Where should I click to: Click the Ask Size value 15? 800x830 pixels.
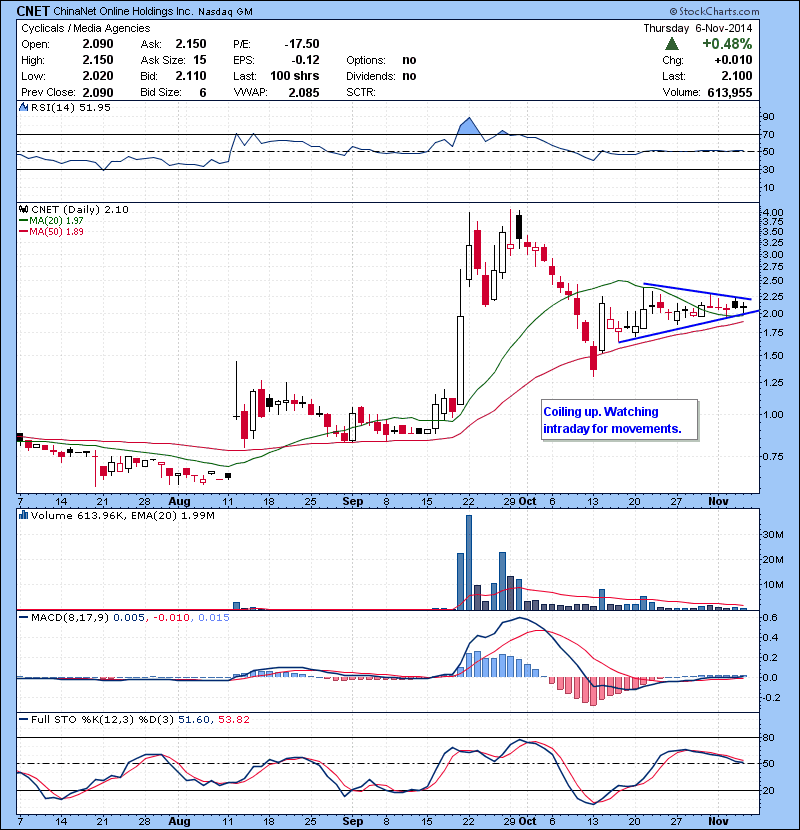[x=200, y=60]
